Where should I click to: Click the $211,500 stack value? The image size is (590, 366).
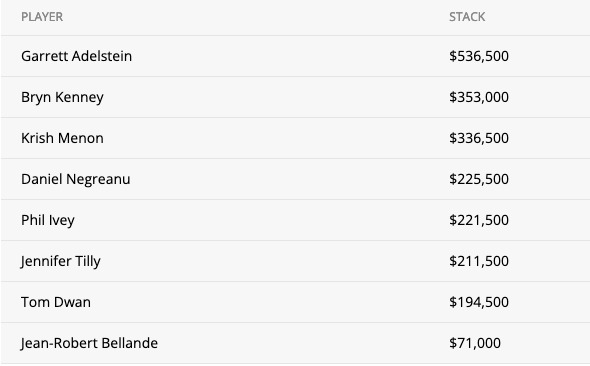click(479, 261)
